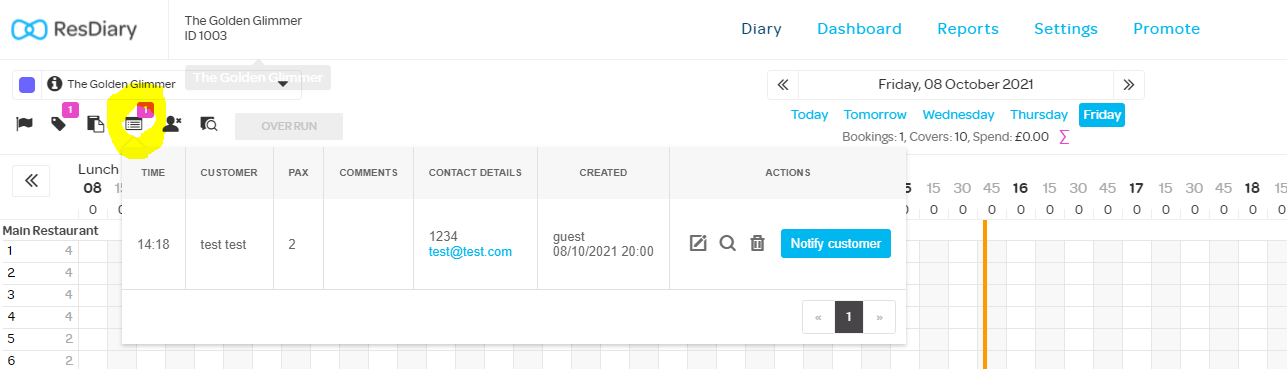Click the restaurant info icon
The image size is (1287, 369).
pos(54,84)
